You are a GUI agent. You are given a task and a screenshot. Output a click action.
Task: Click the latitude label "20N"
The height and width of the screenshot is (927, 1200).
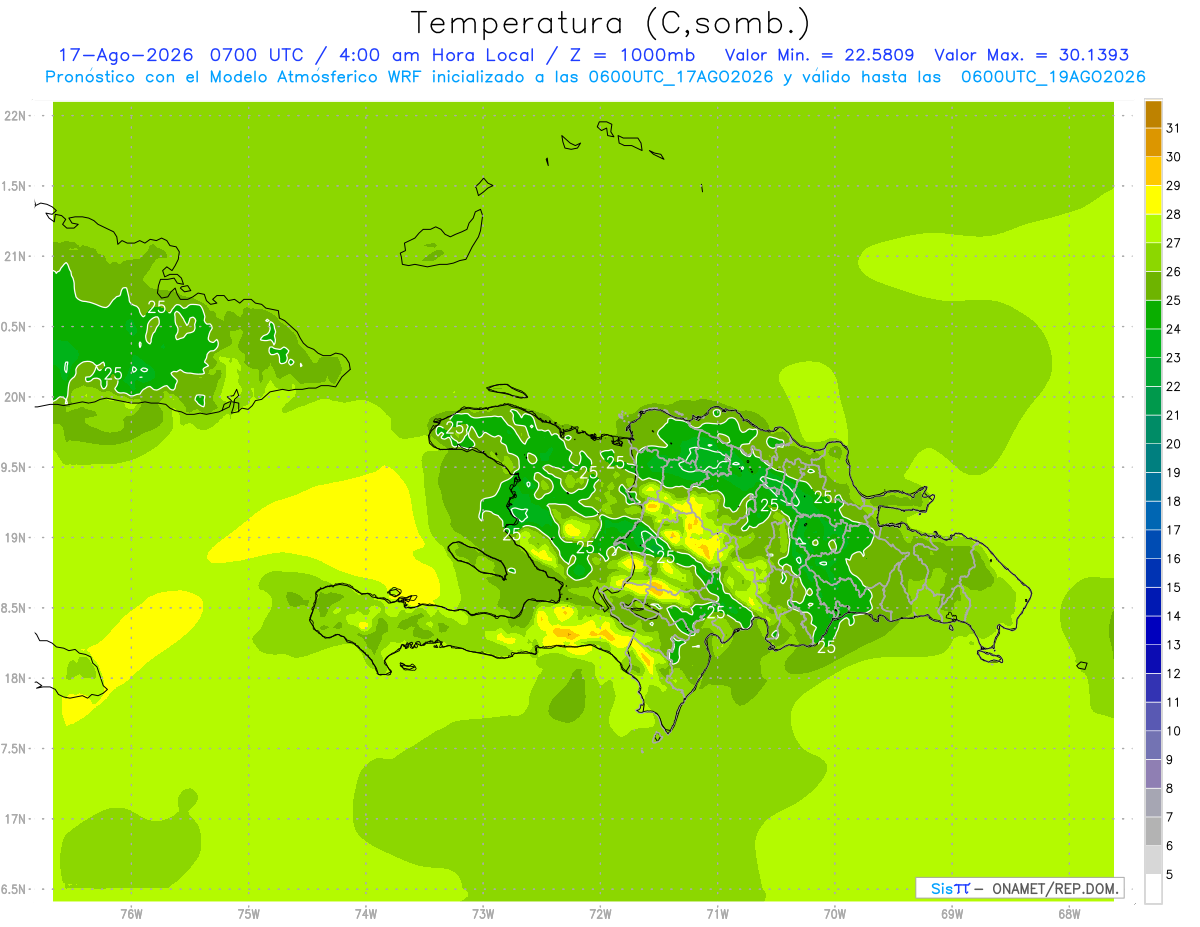[x=14, y=397]
